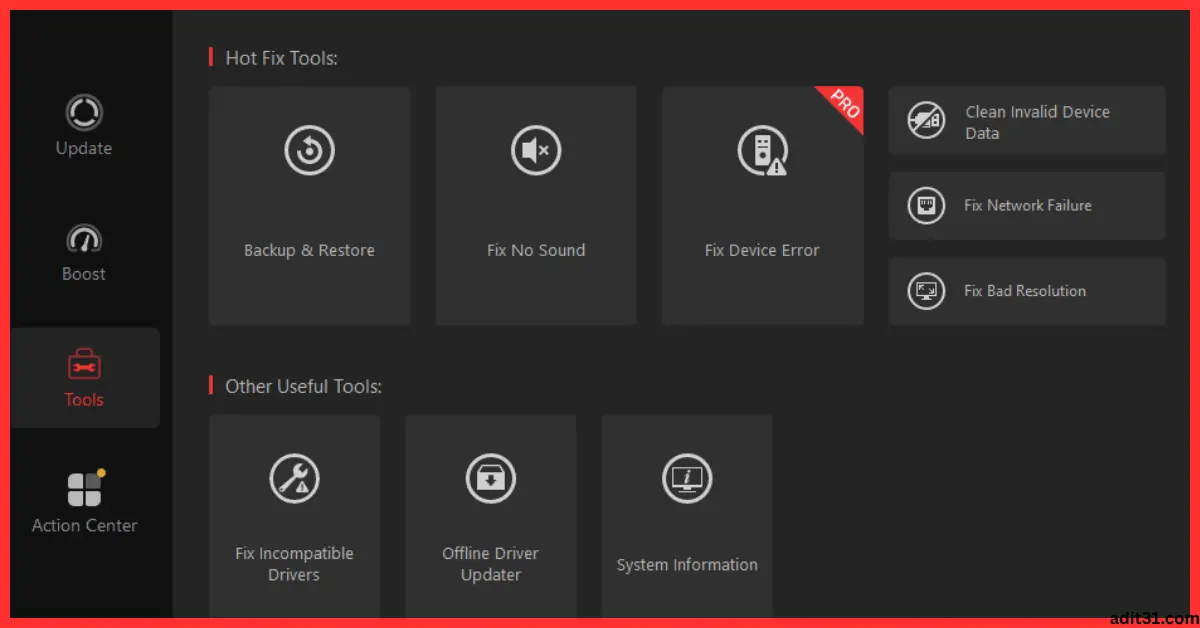Click the System Information monitor icon
Screen dimensions: 1200x628
[x=687, y=478]
